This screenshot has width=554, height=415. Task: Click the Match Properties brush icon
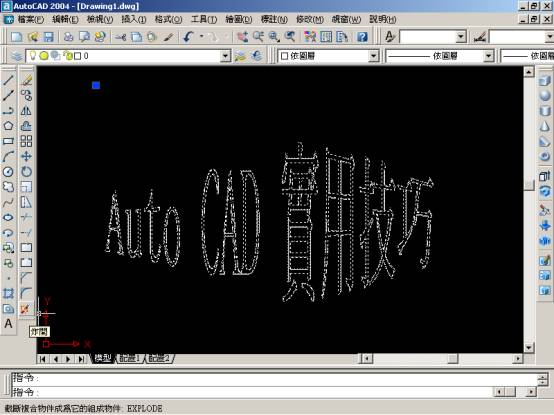coord(169,37)
